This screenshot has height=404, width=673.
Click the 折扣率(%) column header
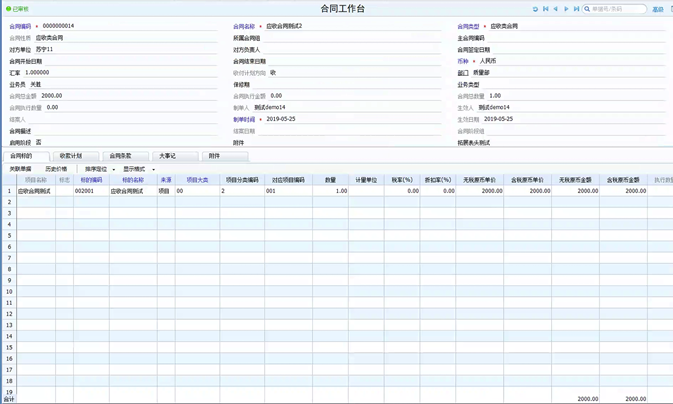[x=438, y=180]
